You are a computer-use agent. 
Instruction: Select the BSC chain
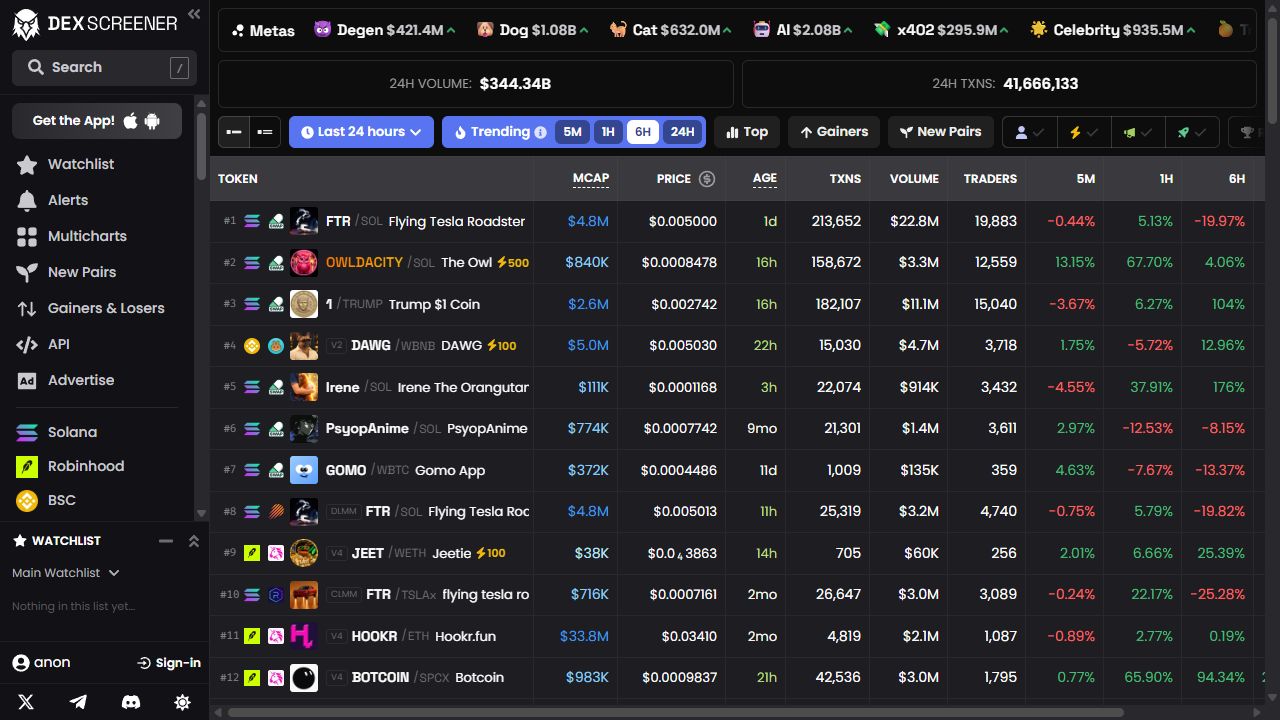[47, 500]
